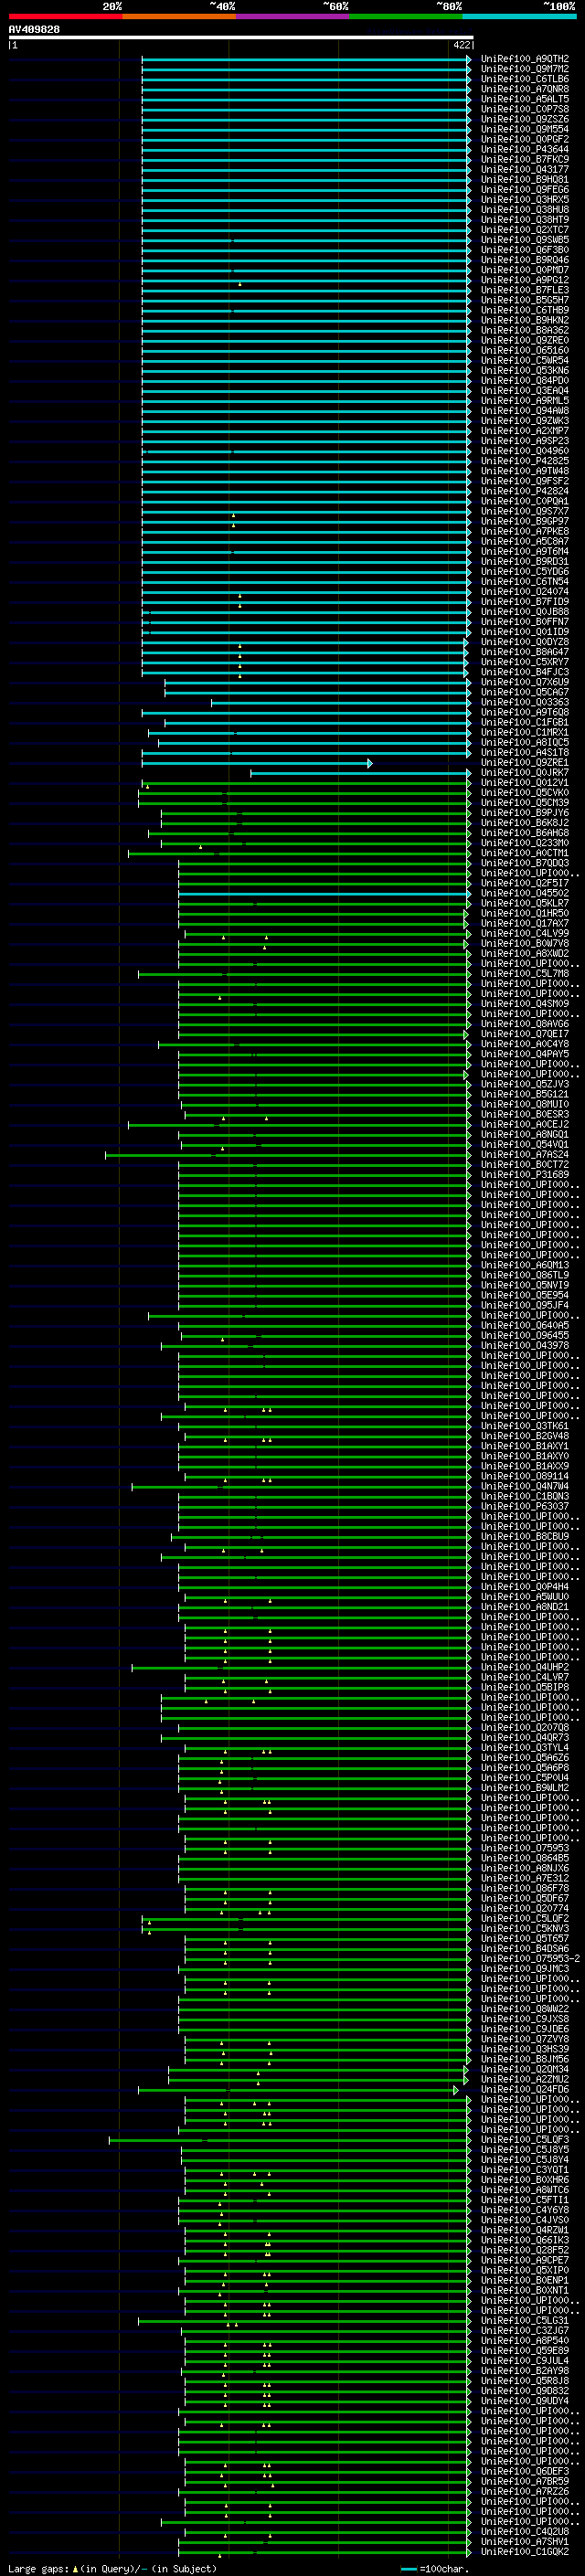585x2576 pixels.
Task: Select label UniRef100_A7AS24
Action: pyautogui.click(x=525, y=1155)
